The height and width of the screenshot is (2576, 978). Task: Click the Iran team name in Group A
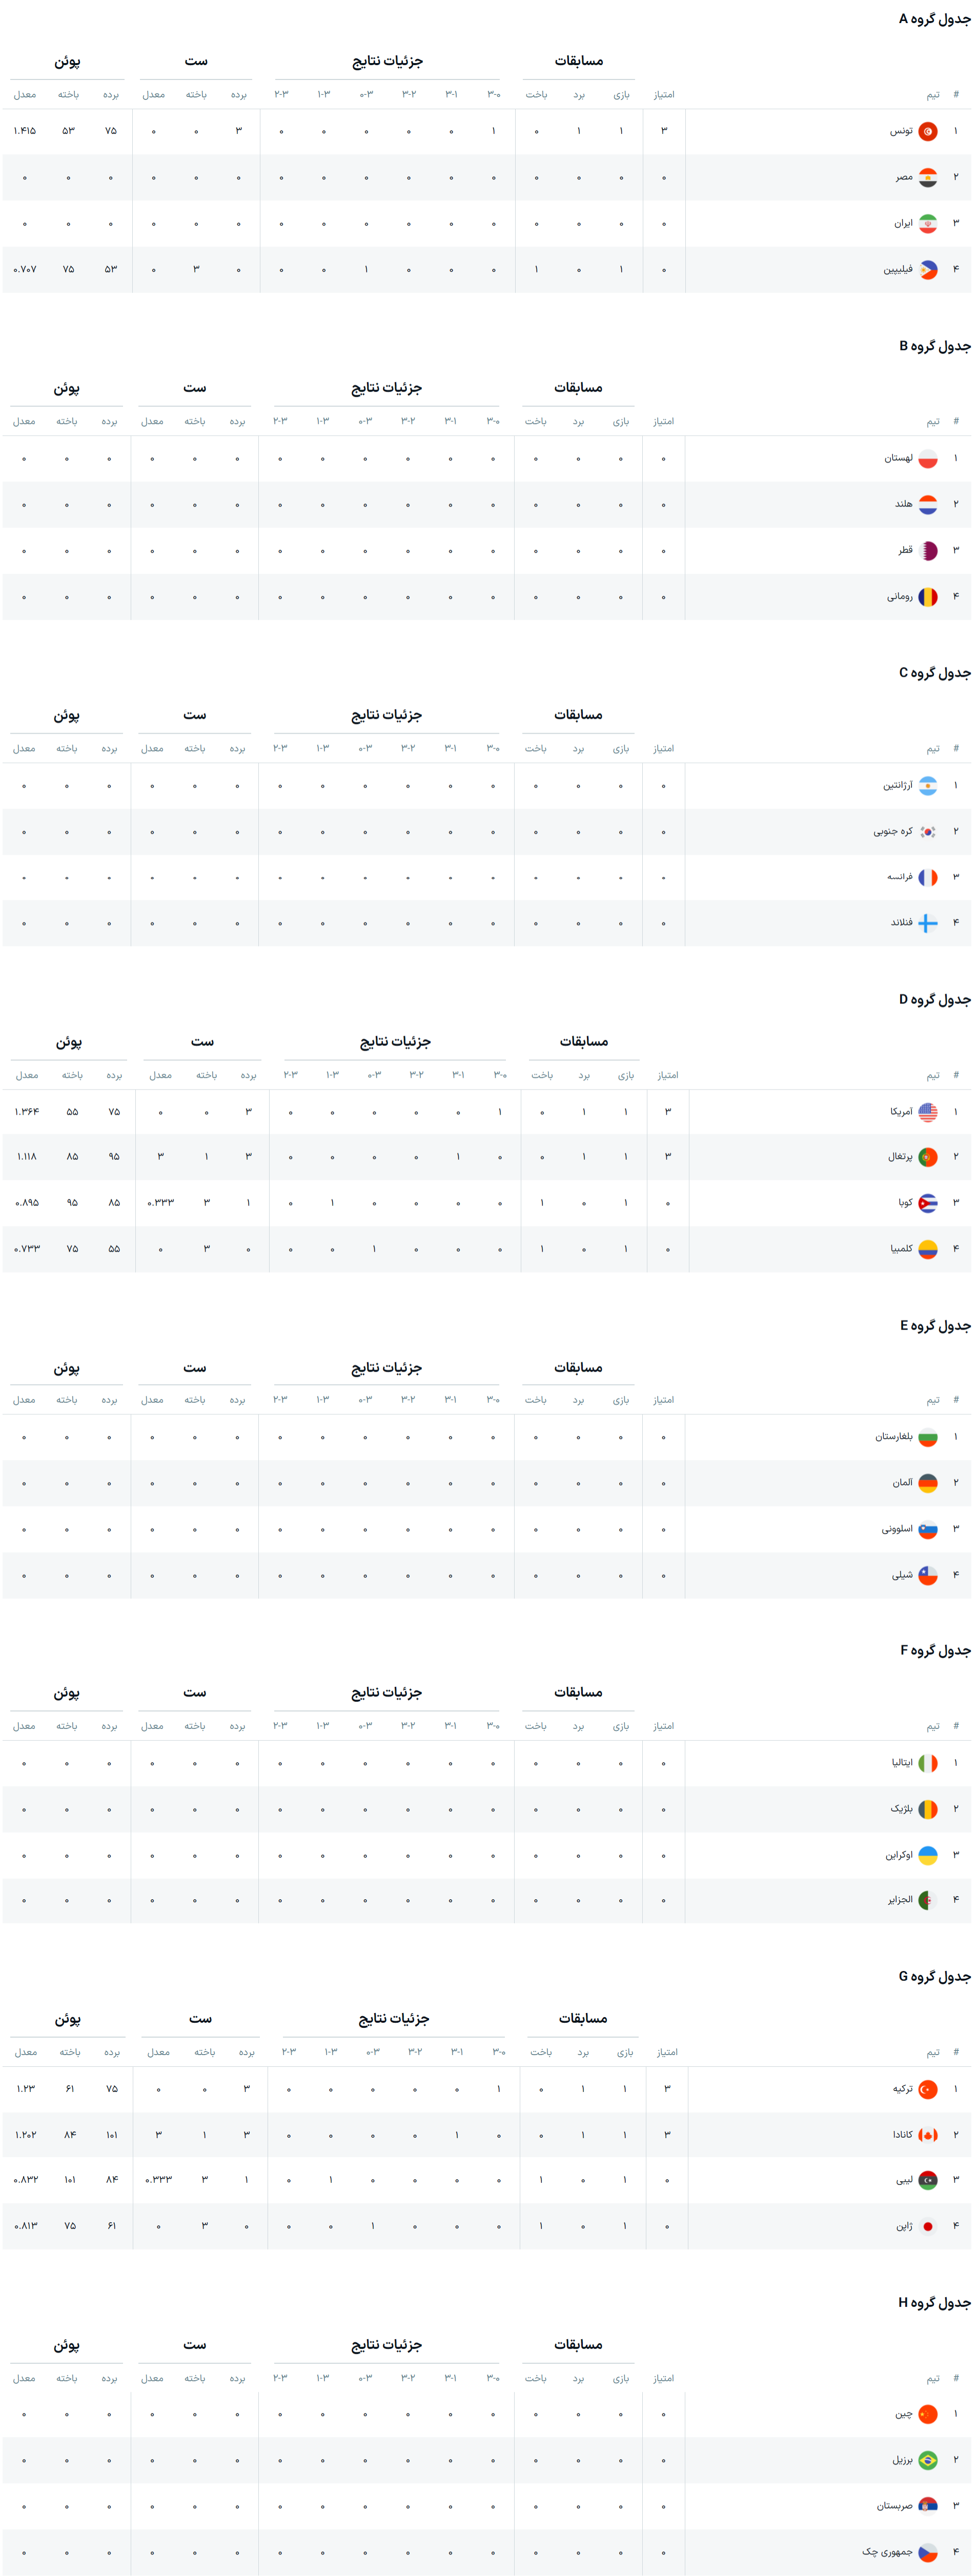tap(903, 224)
